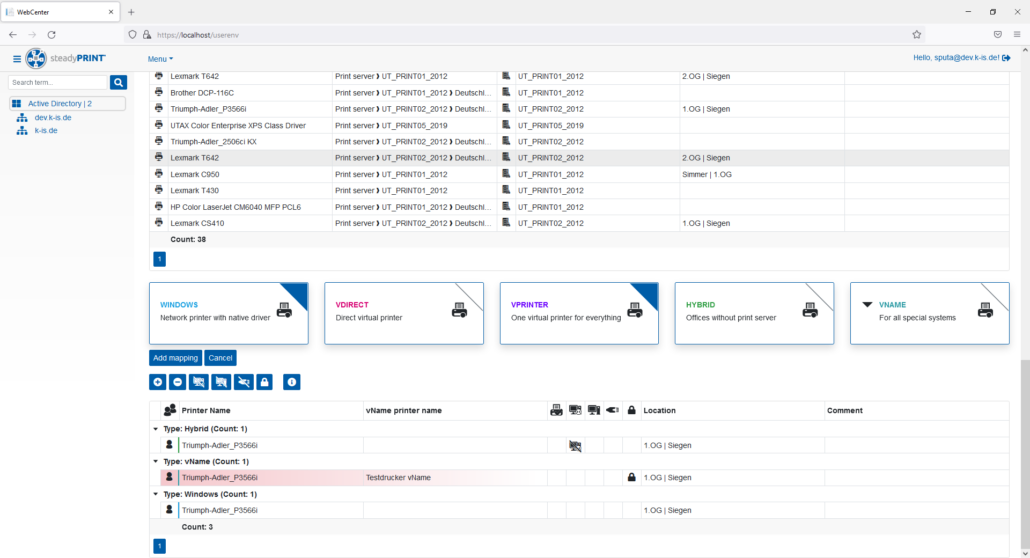
Task: Select Active Directory | 2 in the sidebar
Action: click(67, 103)
